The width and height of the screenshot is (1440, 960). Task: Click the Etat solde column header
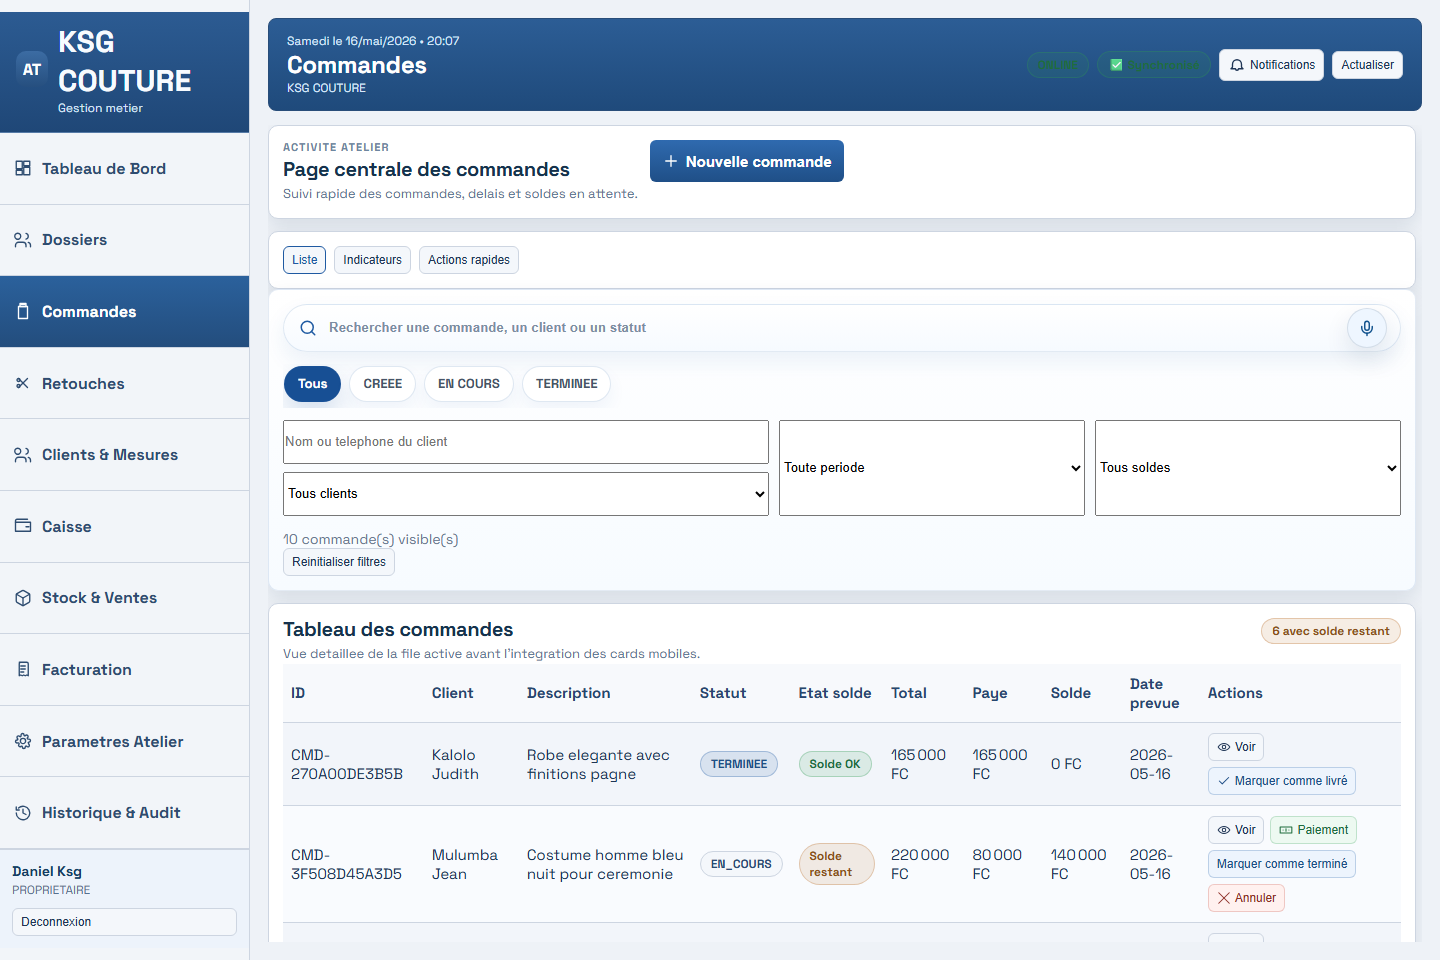coord(835,693)
